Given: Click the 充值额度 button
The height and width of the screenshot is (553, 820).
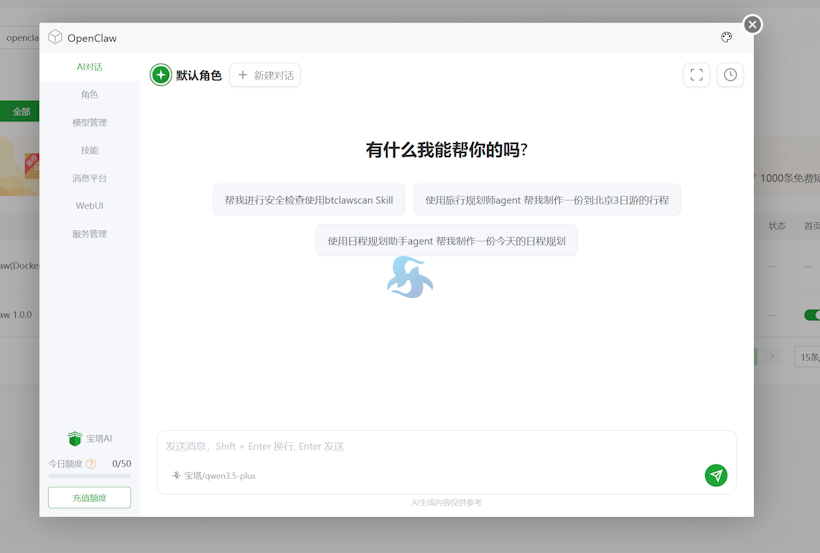Looking at the screenshot, I should [89, 498].
